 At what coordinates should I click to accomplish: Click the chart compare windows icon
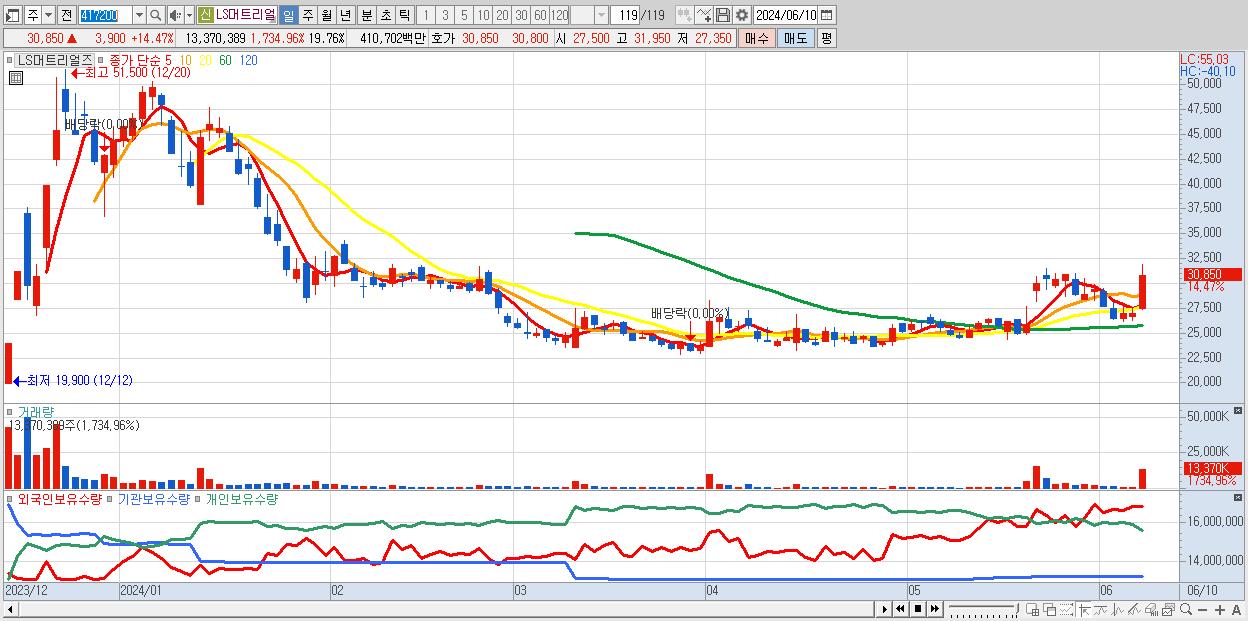pyautogui.click(x=1168, y=609)
